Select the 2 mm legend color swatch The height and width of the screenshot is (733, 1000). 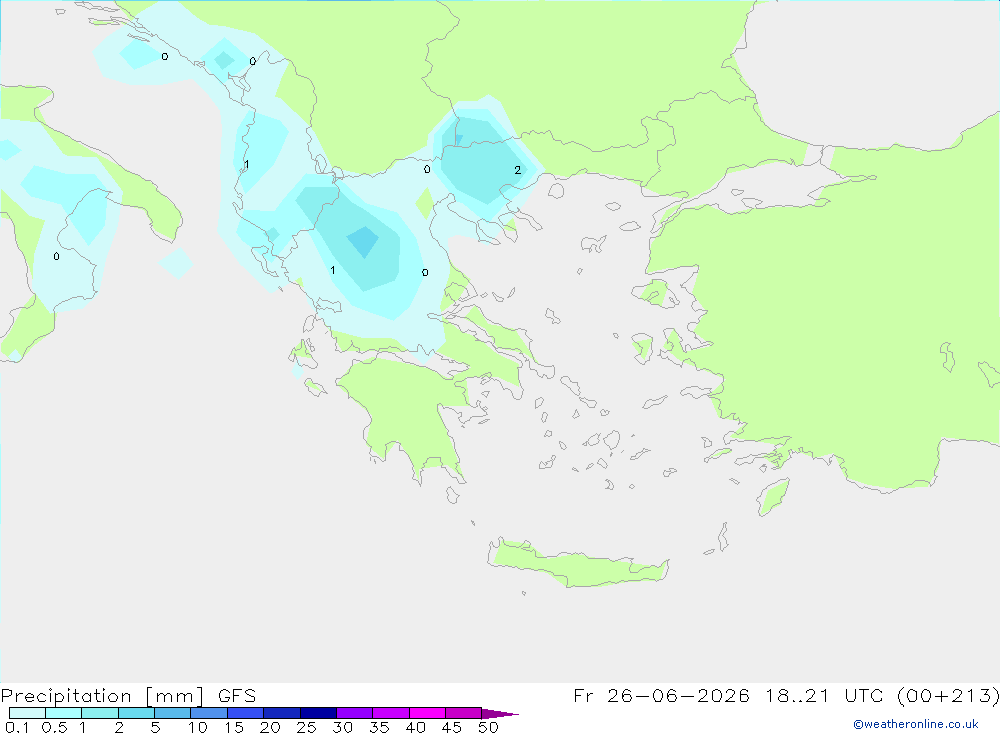(136, 713)
